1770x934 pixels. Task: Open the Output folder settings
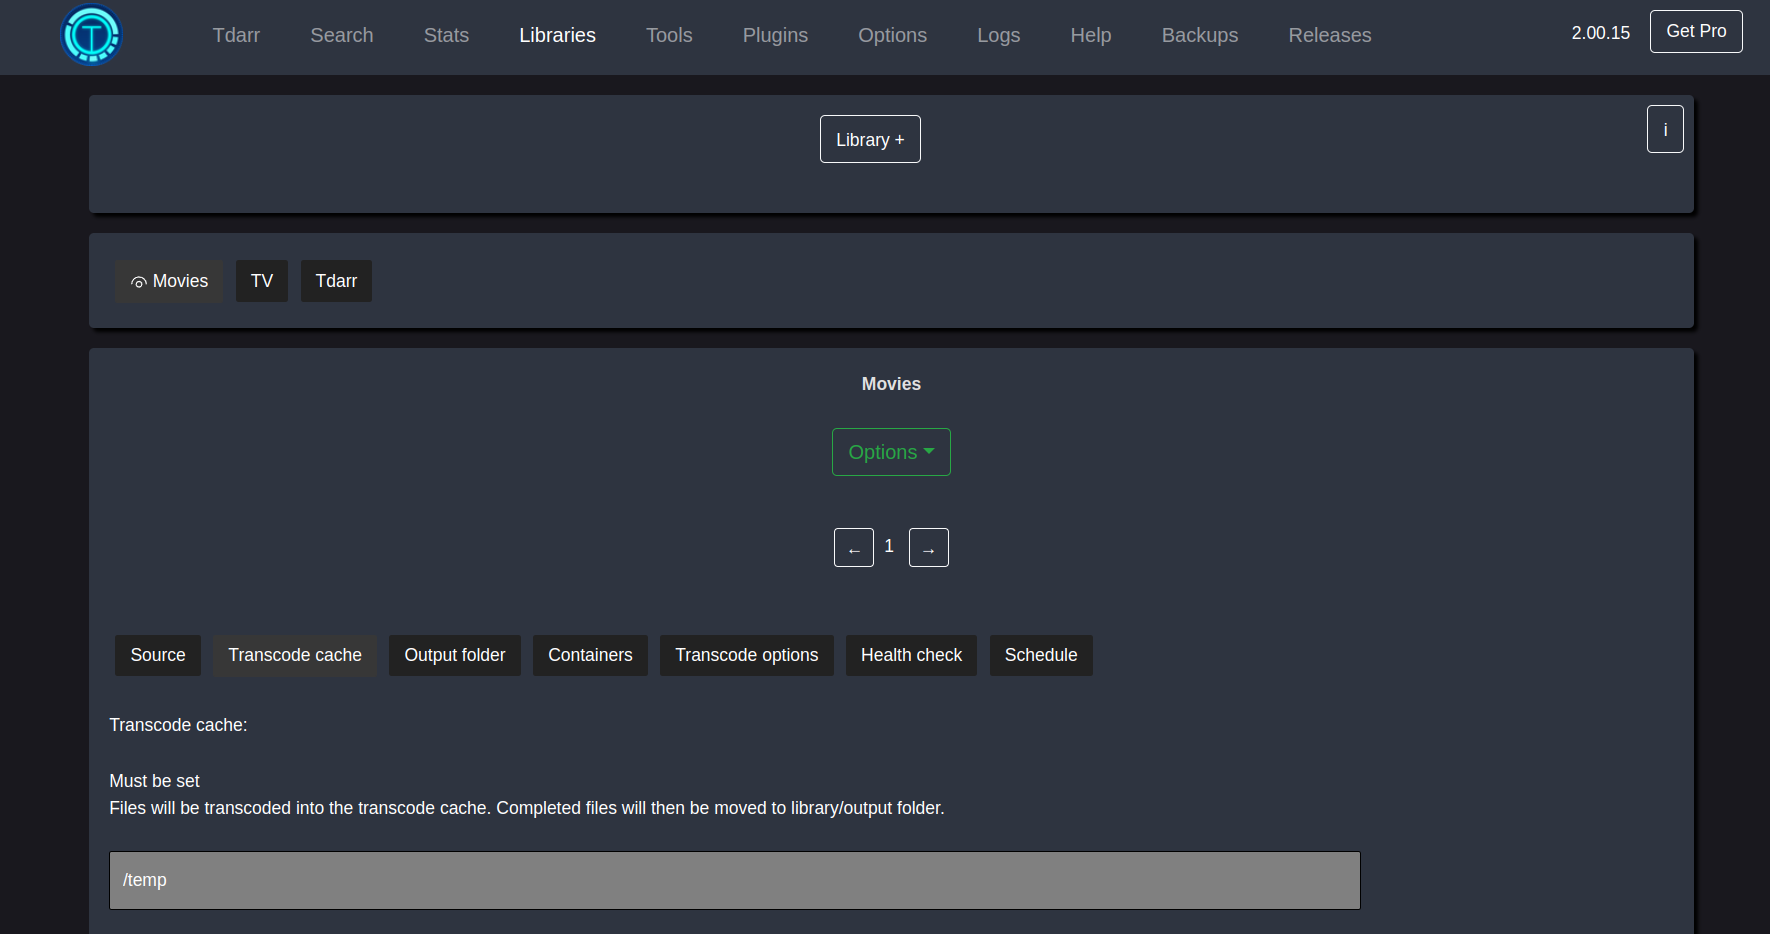(x=454, y=655)
